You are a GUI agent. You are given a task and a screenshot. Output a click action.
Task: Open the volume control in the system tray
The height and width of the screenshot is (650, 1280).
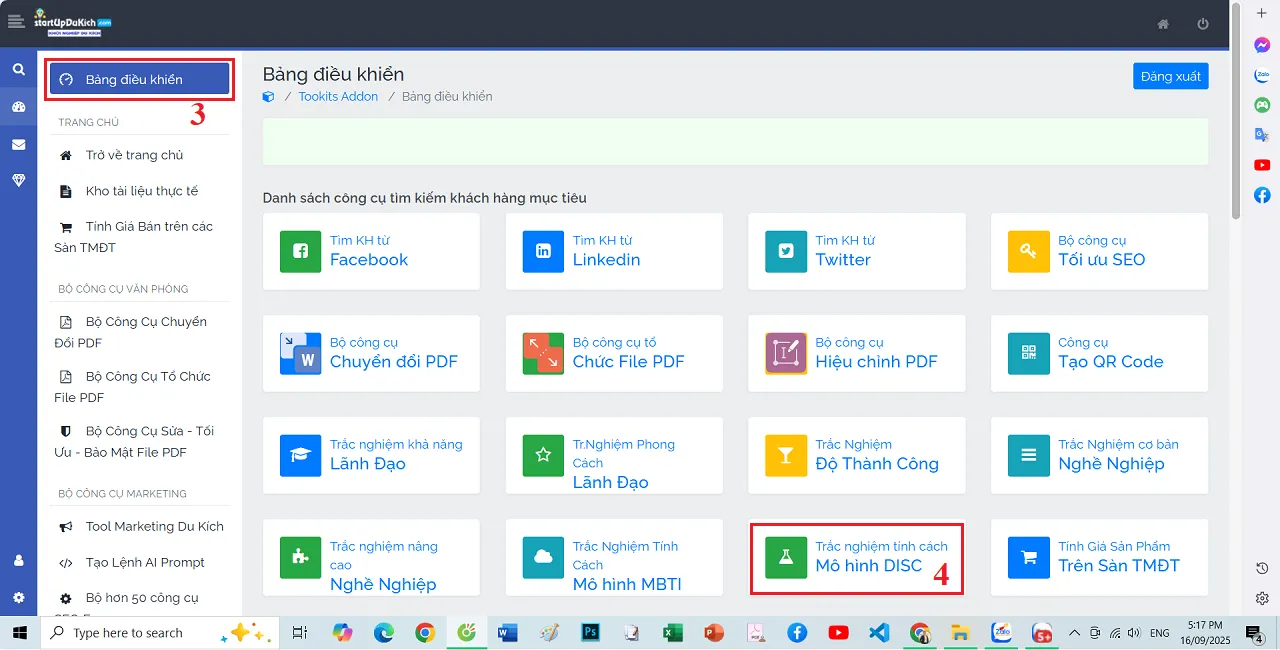pyautogui.click(x=1134, y=633)
